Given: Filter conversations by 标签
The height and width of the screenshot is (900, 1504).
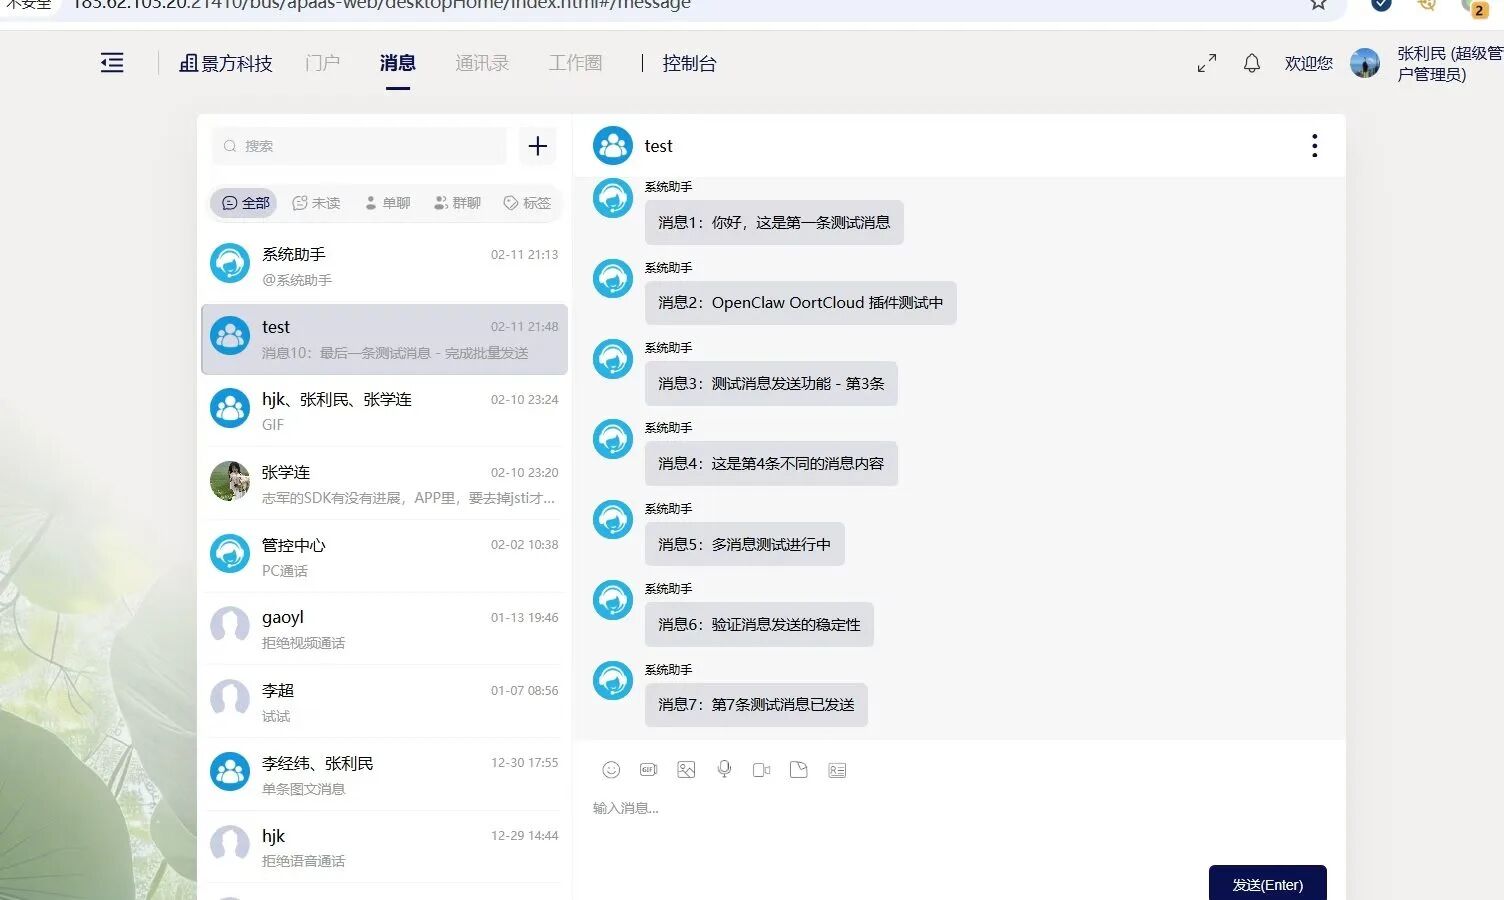Looking at the screenshot, I should pos(527,203).
